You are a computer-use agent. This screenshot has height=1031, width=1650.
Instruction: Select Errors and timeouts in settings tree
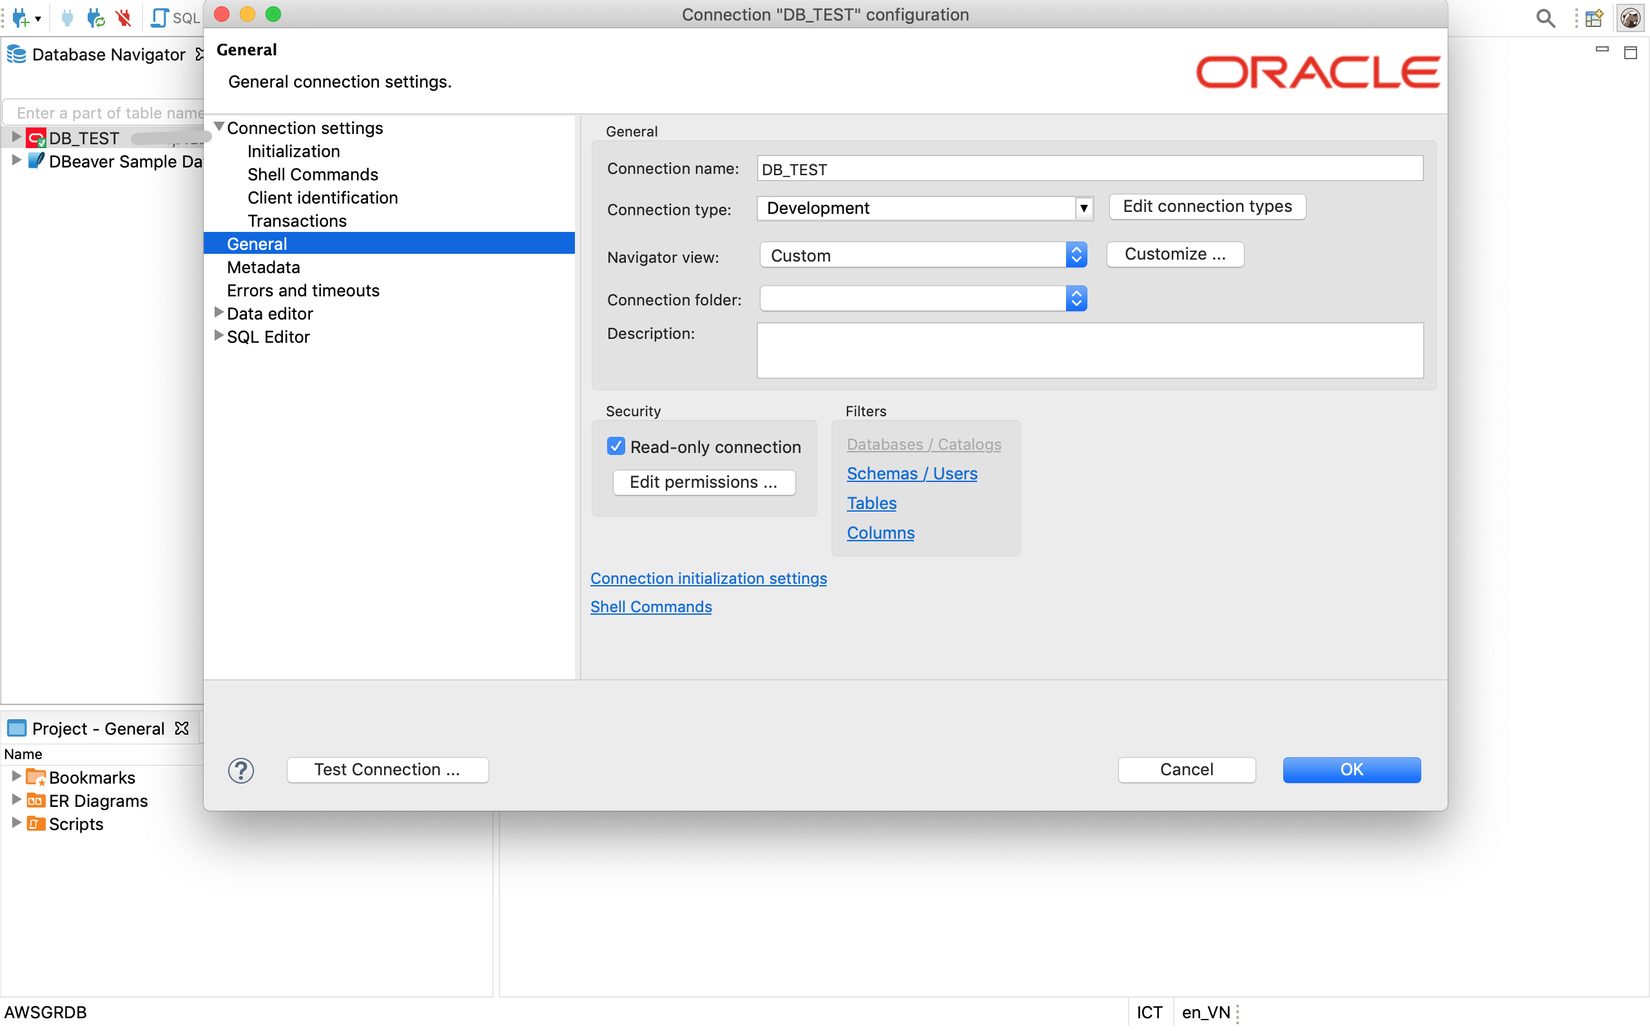pyautogui.click(x=303, y=290)
